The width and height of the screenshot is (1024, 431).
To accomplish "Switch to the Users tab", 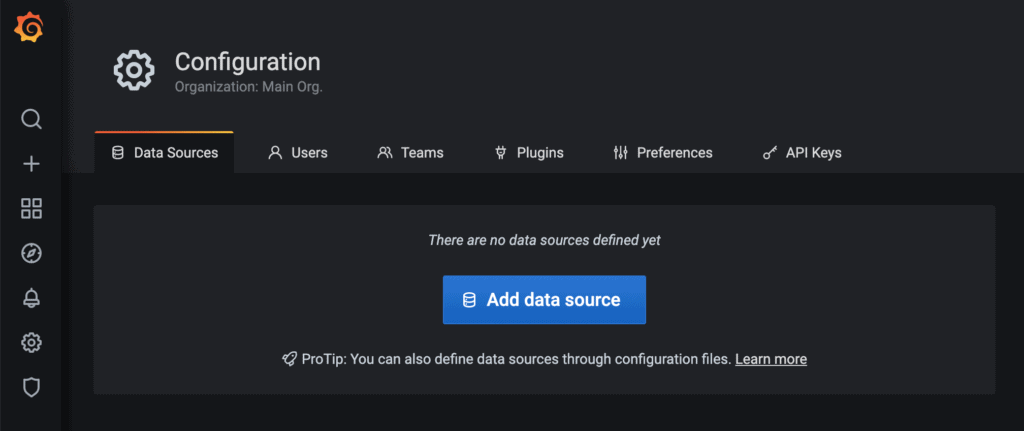I will pos(298,153).
